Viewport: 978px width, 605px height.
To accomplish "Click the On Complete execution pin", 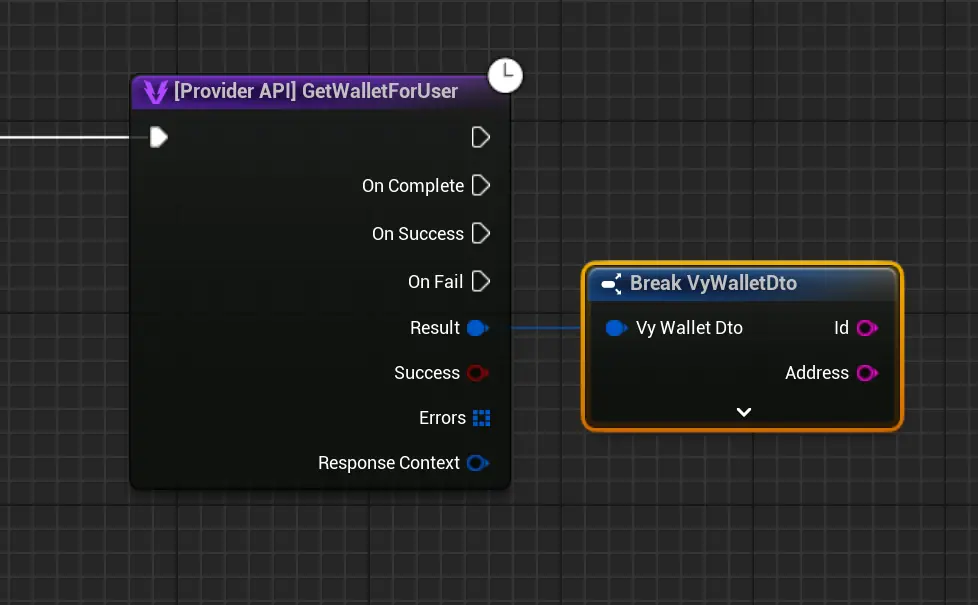I will coord(480,185).
